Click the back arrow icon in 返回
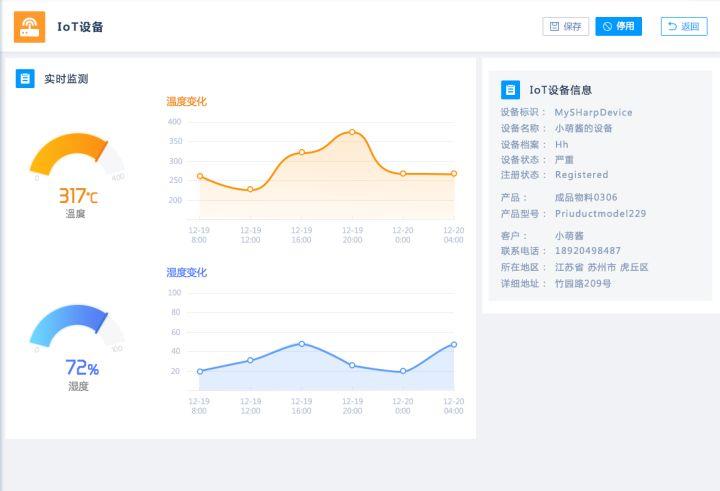The height and width of the screenshot is (491, 720). click(x=672, y=27)
